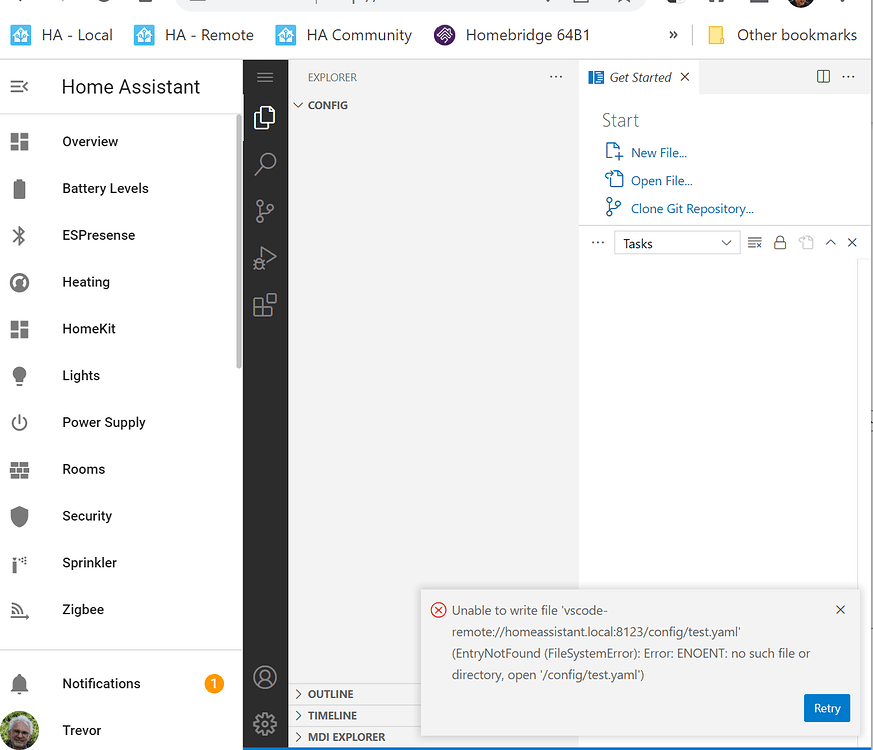Image resolution: width=873 pixels, height=750 pixels.
Task: Click the orange notification count badge
Action: coord(214,683)
